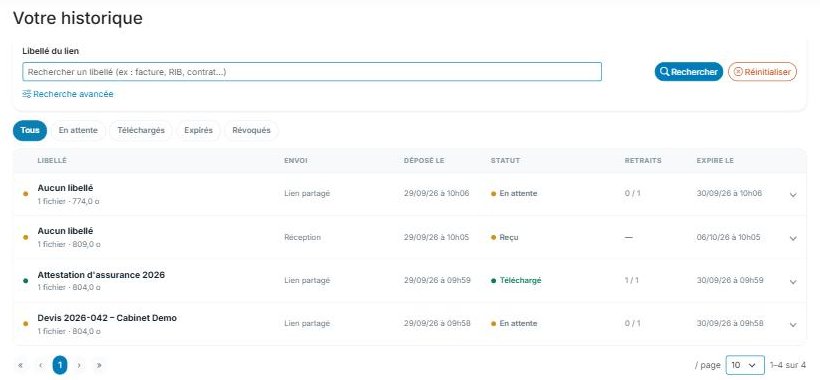
Task: Open the items per page dropdown
Action: point(745,365)
